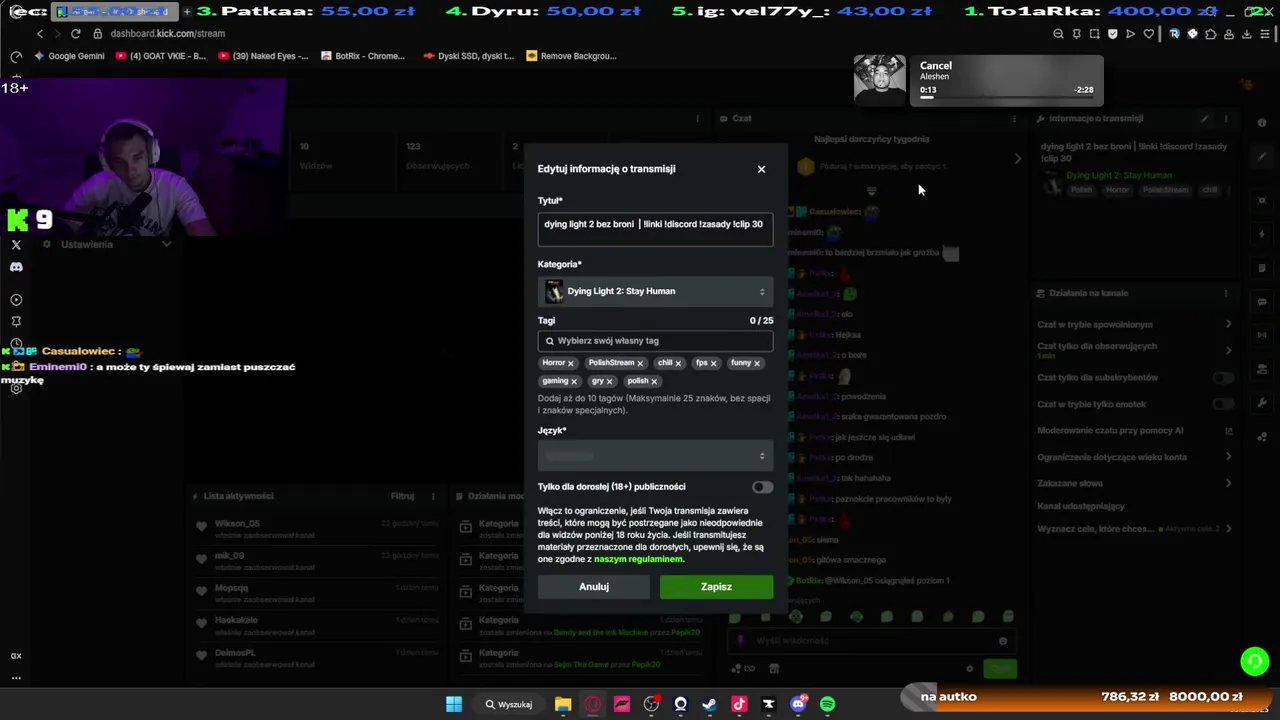
Task: Open the Dyski SSD bookmark
Action: pyautogui.click(x=468, y=56)
